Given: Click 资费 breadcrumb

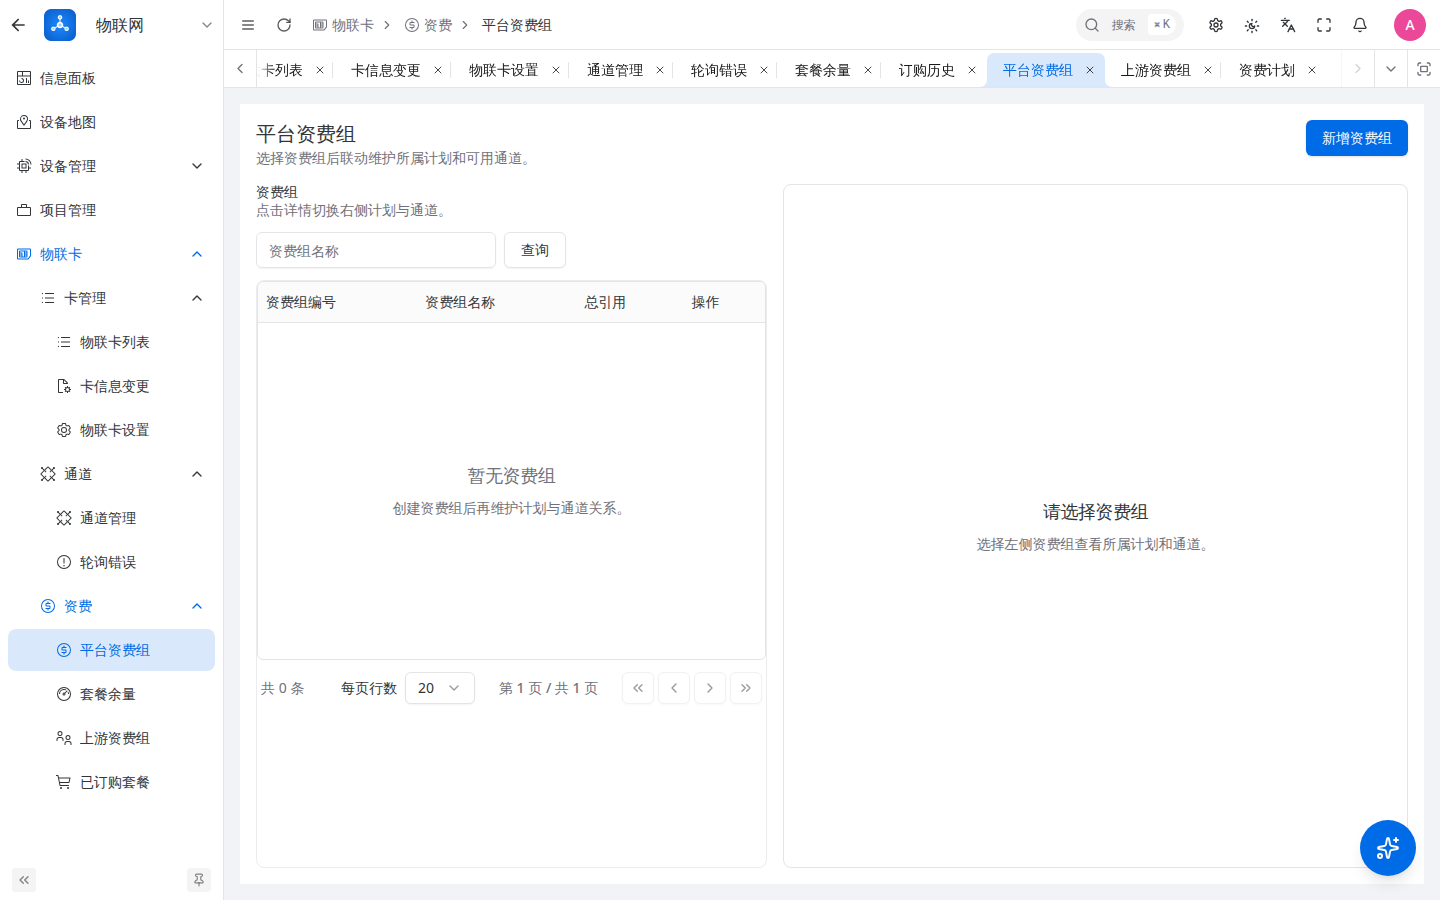Looking at the screenshot, I should click(x=428, y=25).
